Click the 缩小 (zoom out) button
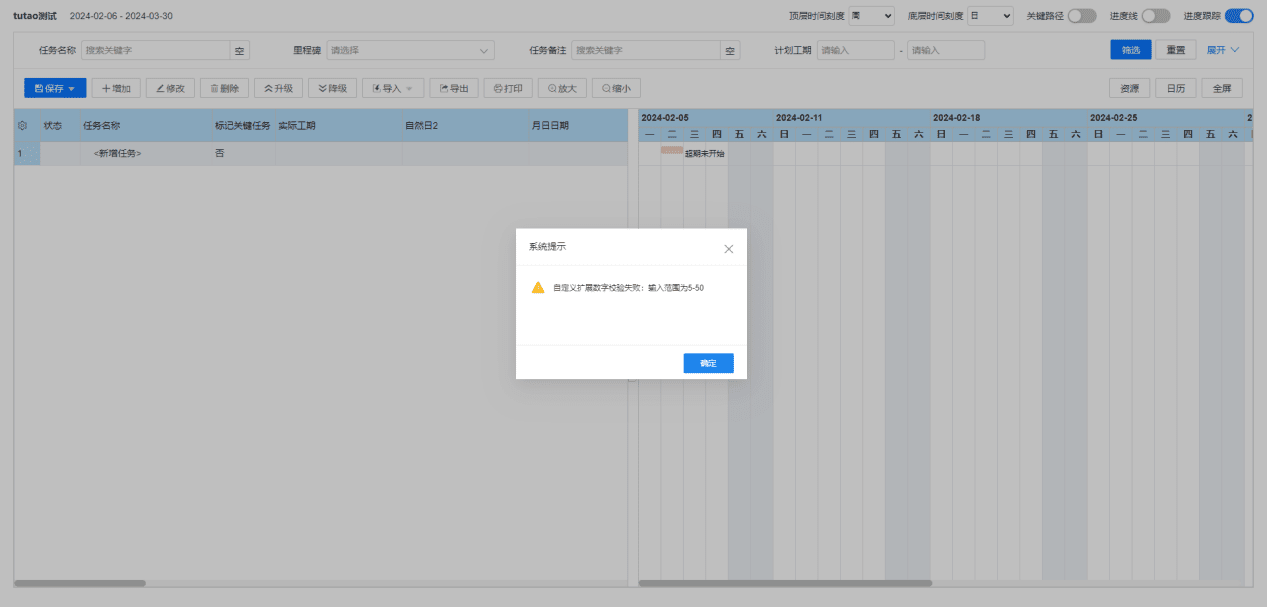 pyautogui.click(x=616, y=88)
